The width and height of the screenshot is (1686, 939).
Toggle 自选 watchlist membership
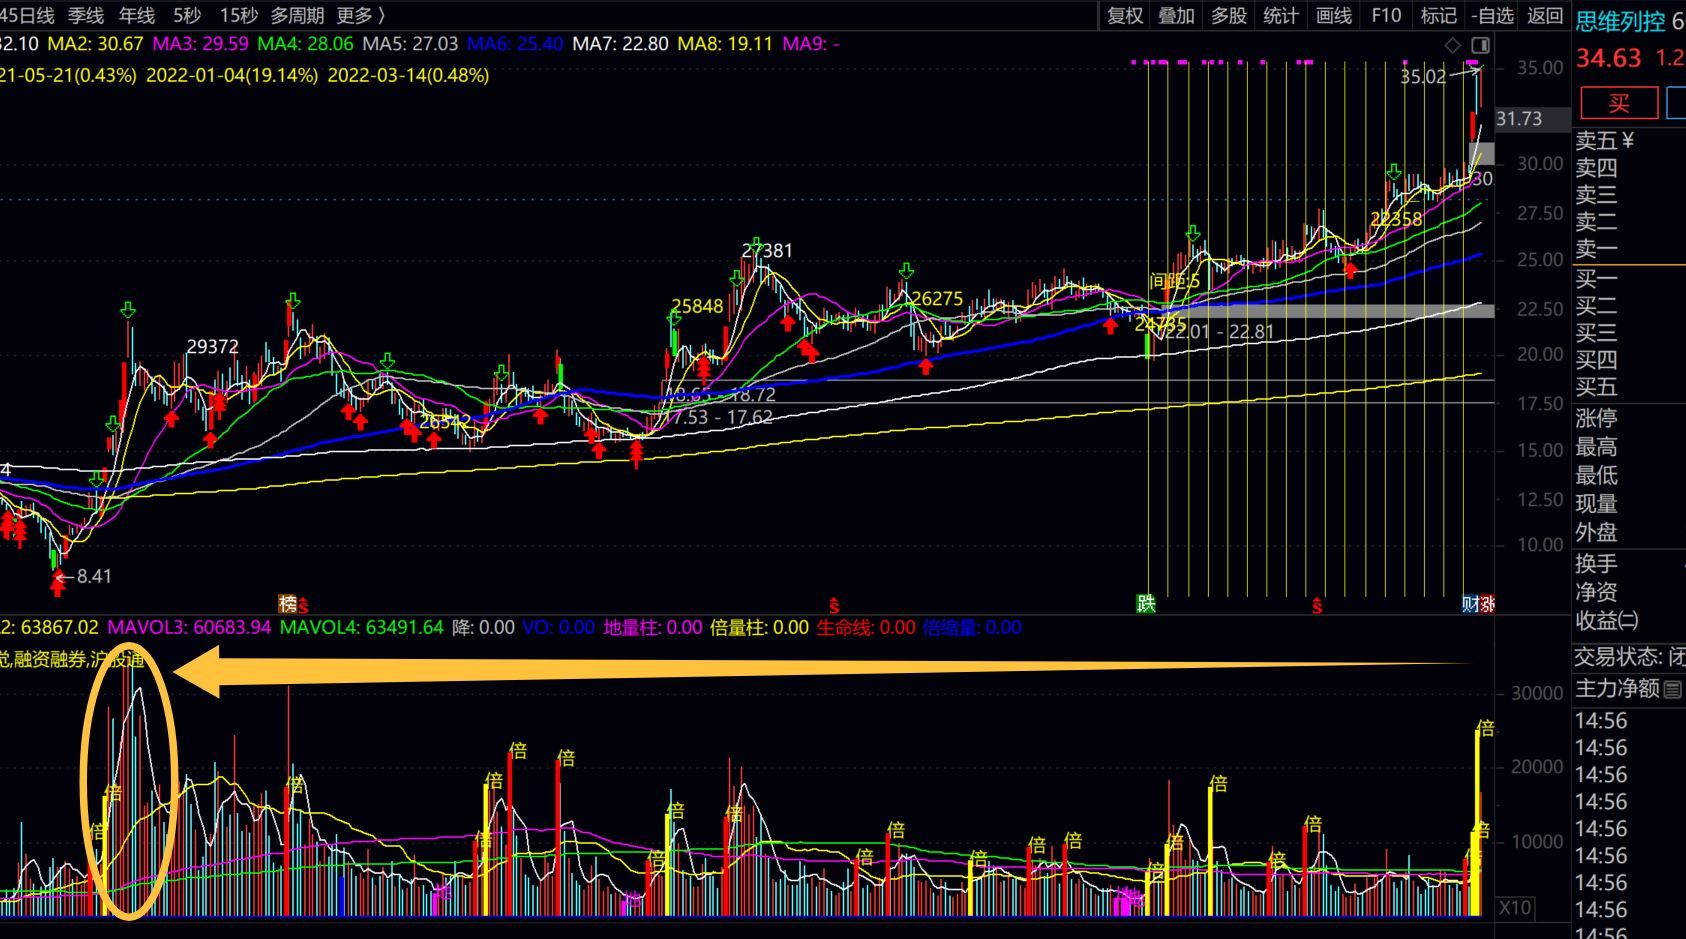pyautogui.click(x=1493, y=15)
